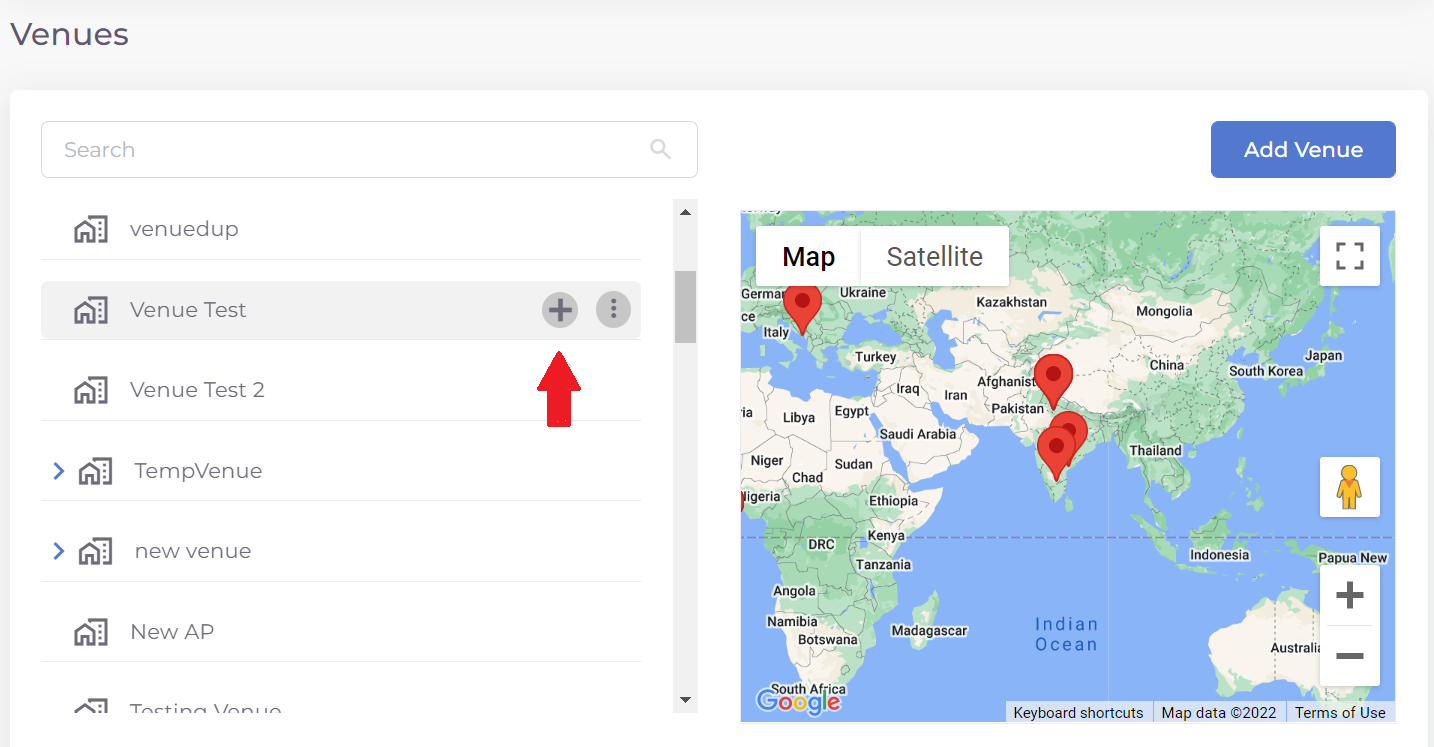This screenshot has height=747, width=1434.
Task: Click the search magnifier icon
Action: (660, 149)
